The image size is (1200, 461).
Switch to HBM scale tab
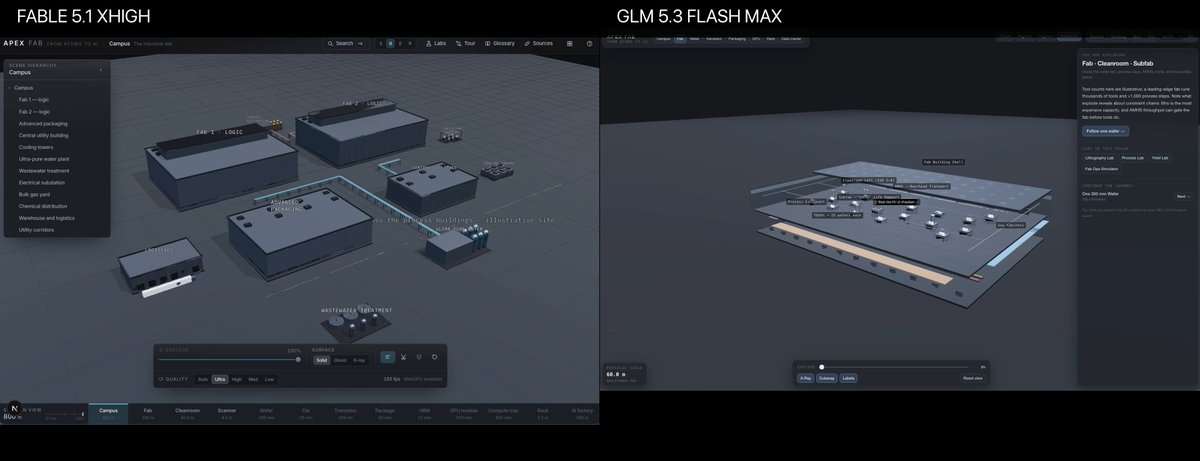tap(424, 413)
